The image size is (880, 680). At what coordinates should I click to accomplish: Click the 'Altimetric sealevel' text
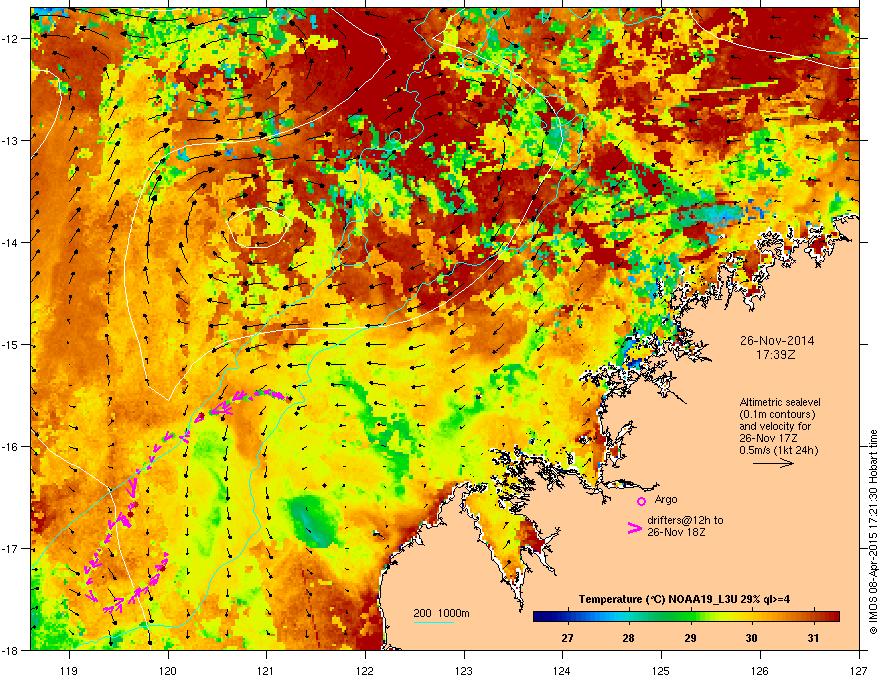coord(780,402)
